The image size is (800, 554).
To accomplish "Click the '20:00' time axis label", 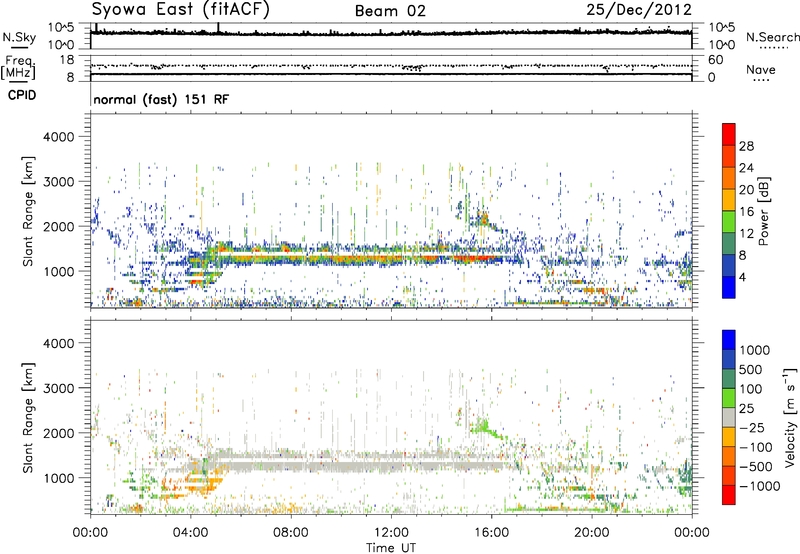I will pyautogui.click(x=591, y=533).
